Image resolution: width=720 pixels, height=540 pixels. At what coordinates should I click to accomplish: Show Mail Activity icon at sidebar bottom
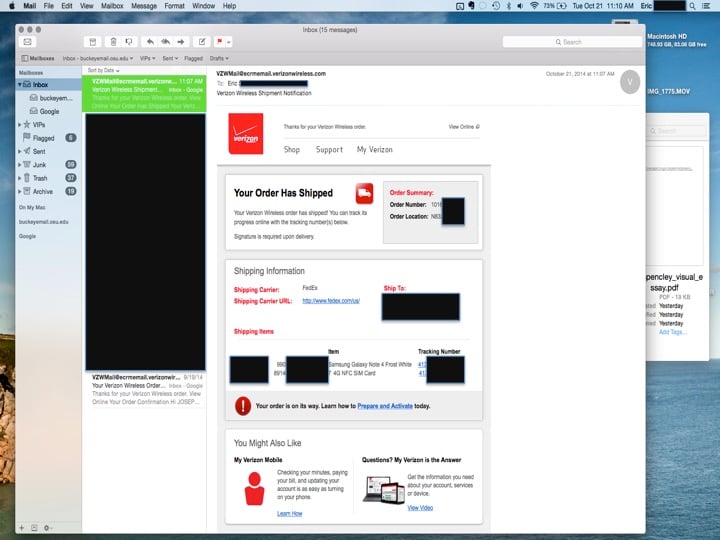[x=34, y=528]
